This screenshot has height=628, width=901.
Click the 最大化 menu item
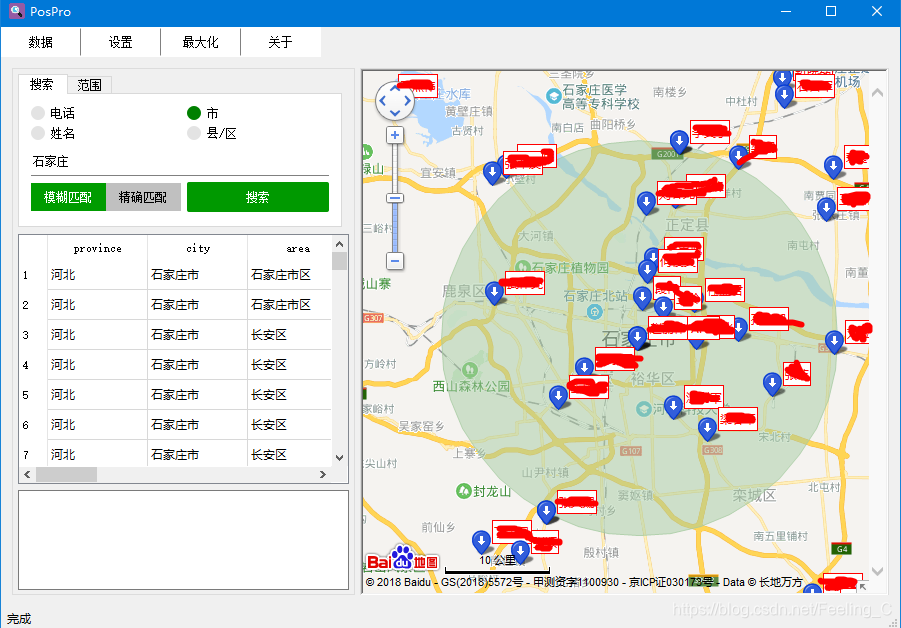tap(201, 42)
